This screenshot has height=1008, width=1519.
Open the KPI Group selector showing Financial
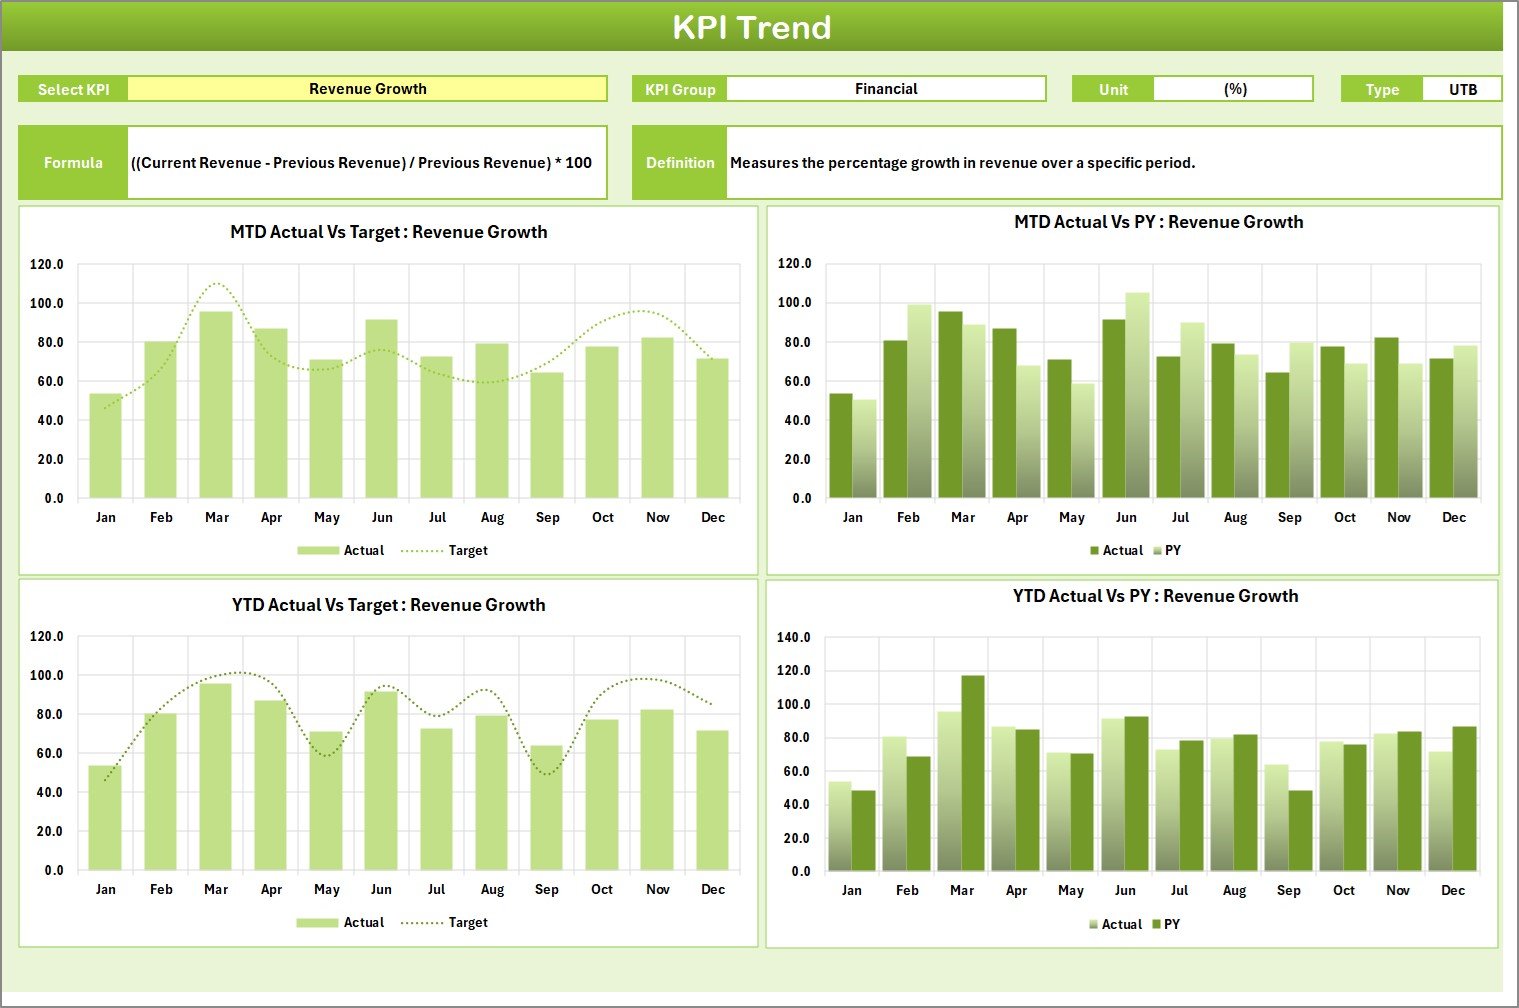886,88
